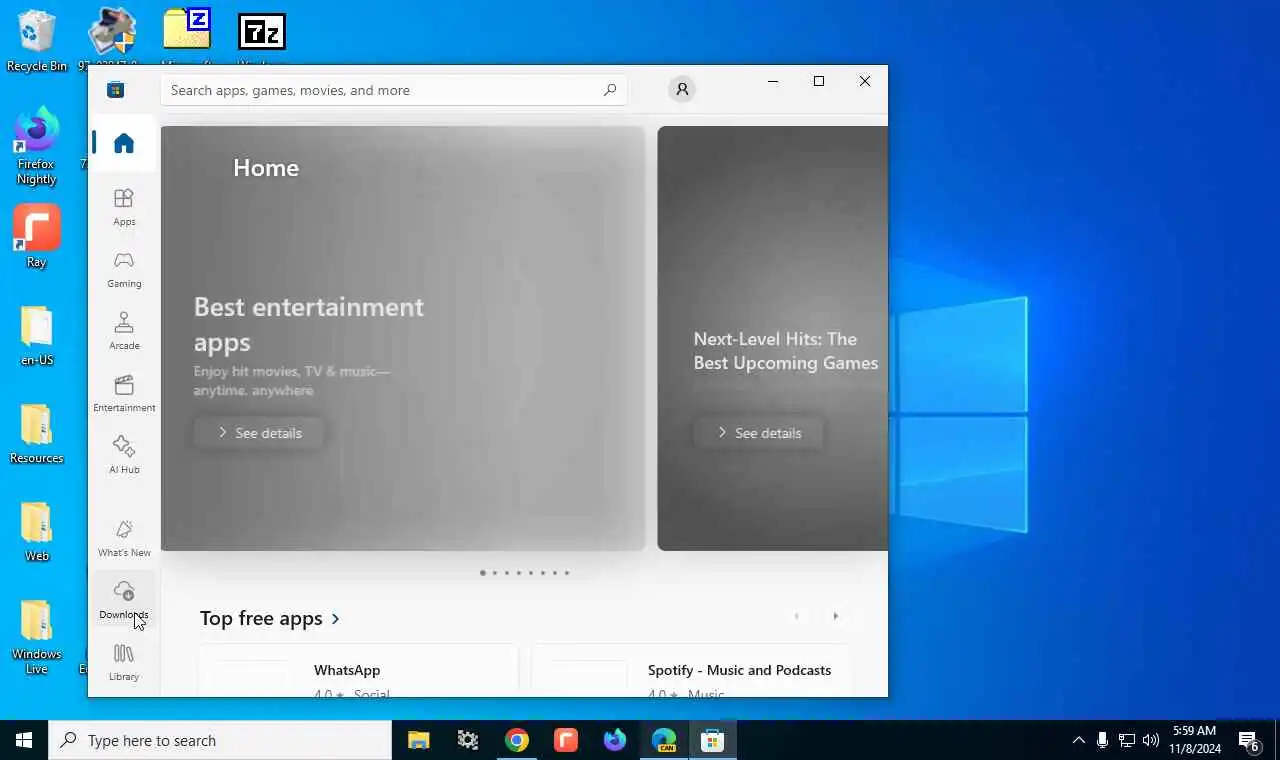This screenshot has height=760, width=1280.
Task: Show next Top free apps page arrow
Action: (836, 616)
